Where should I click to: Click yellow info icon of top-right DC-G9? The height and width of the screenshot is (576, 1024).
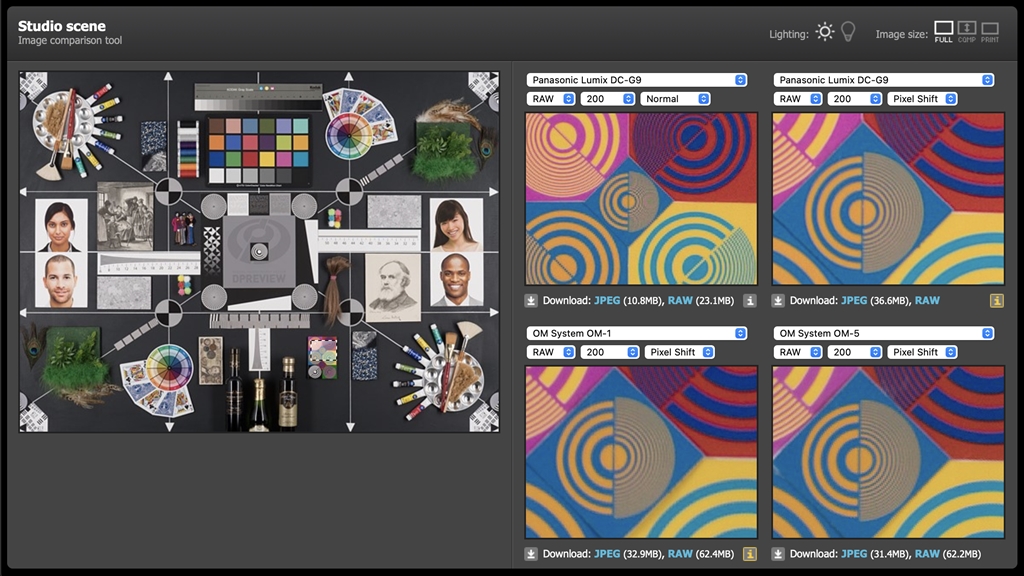pos(997,300)
